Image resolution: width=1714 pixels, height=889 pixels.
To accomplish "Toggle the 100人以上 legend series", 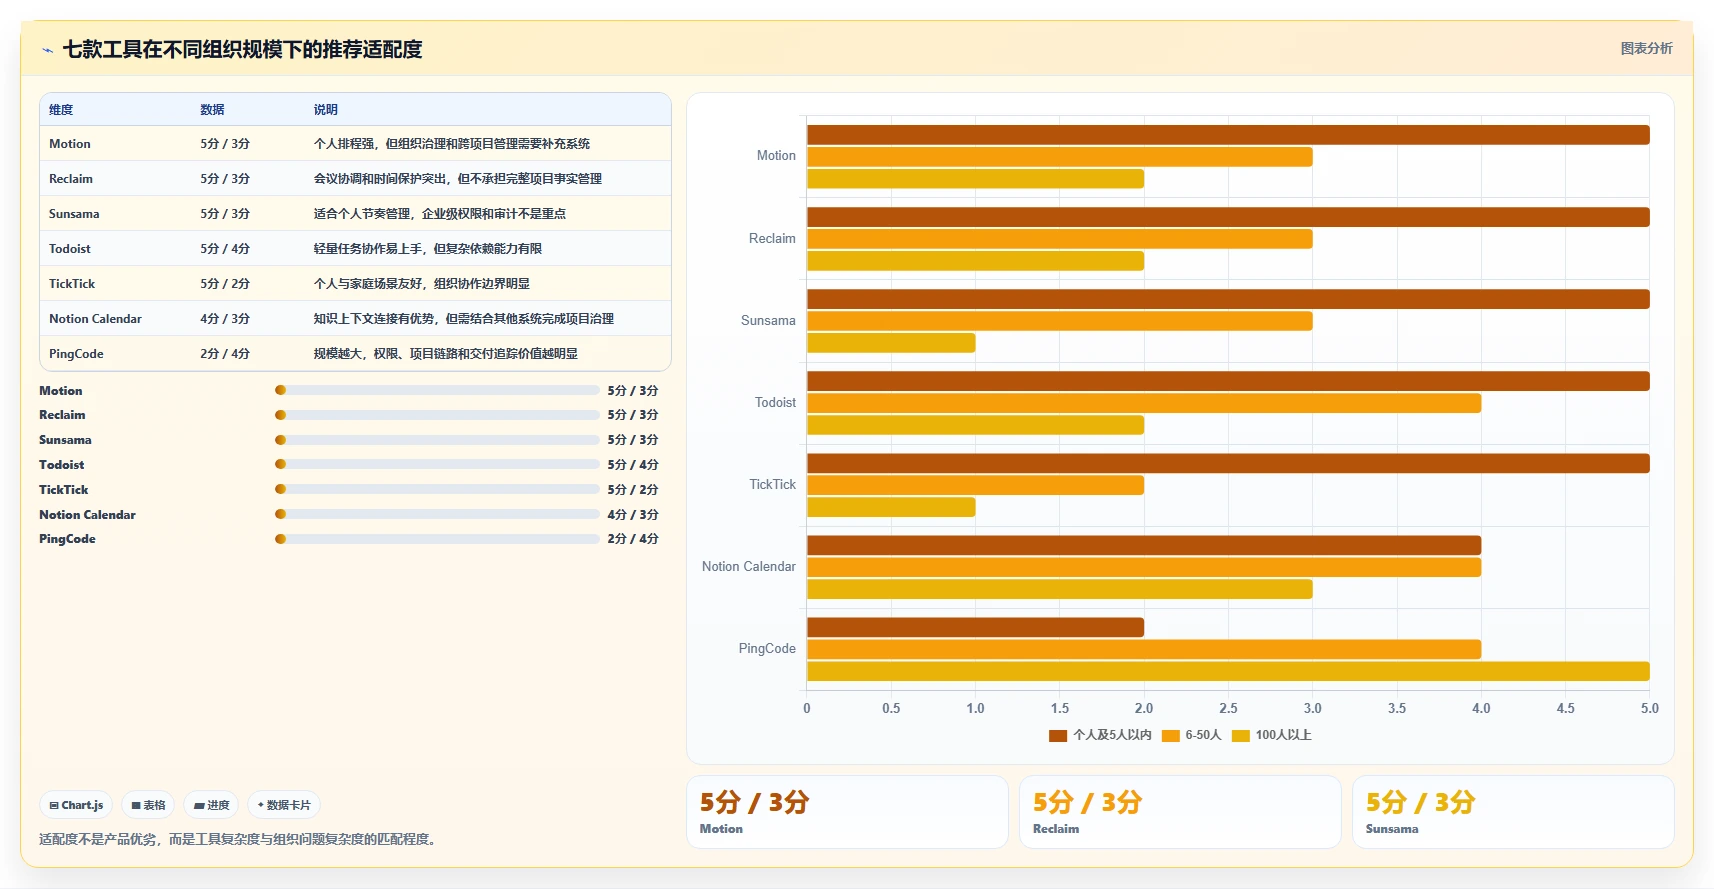I will 1272,735.
